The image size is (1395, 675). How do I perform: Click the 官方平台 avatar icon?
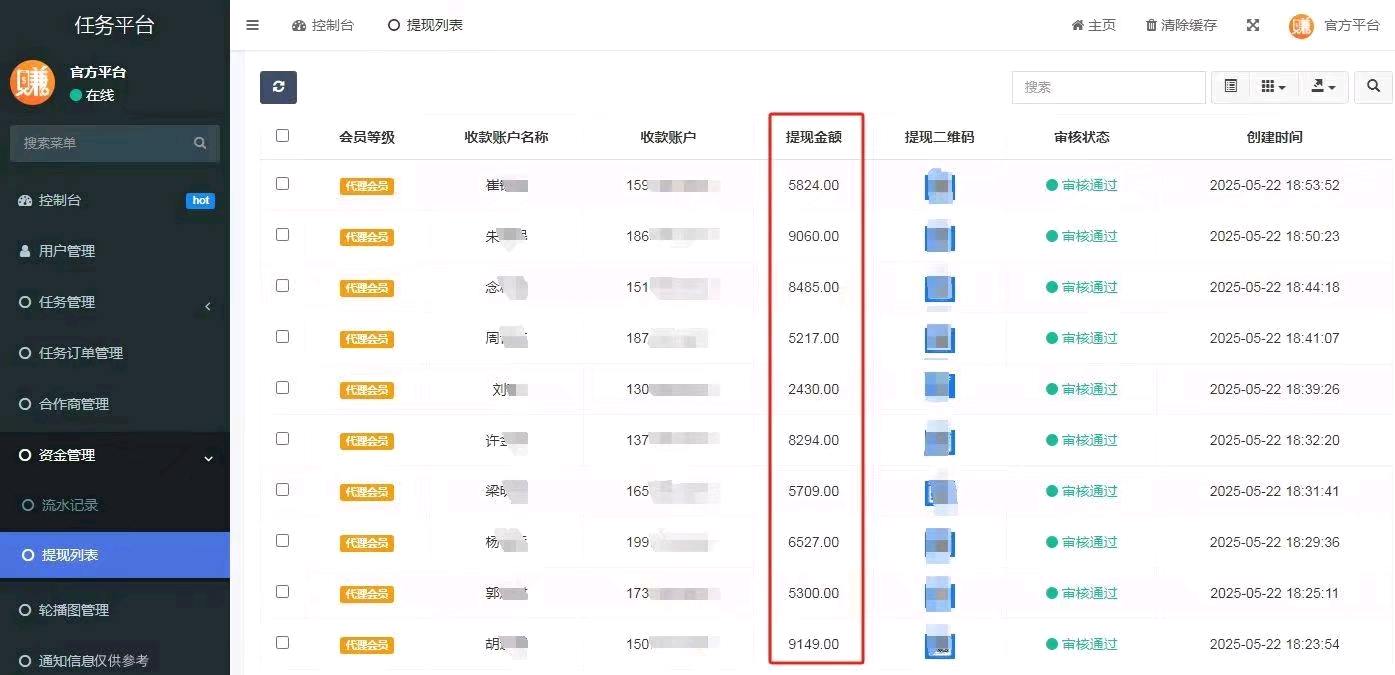(1301, 25)
